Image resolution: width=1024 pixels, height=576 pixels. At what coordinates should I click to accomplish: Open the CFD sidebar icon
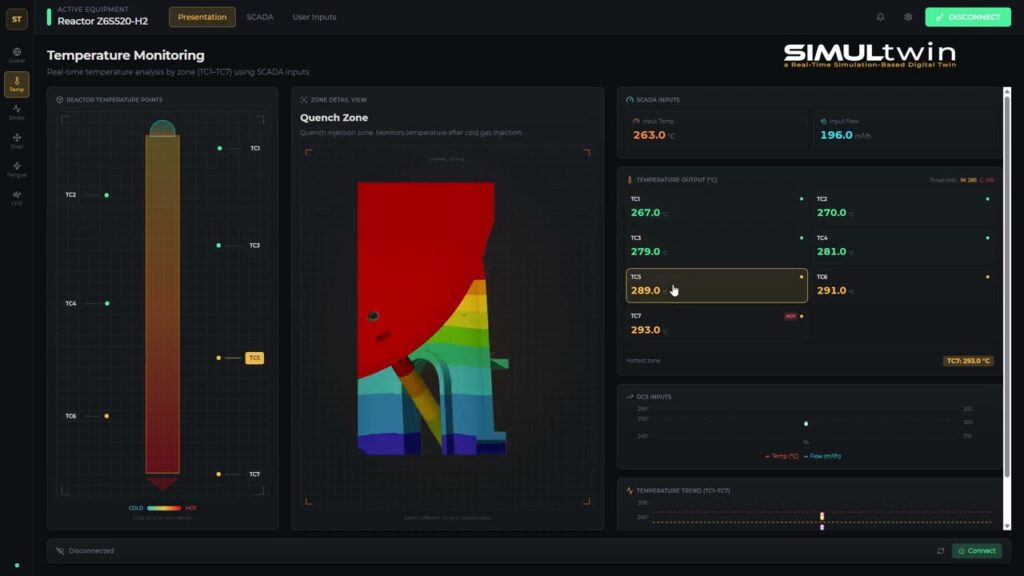17,198
